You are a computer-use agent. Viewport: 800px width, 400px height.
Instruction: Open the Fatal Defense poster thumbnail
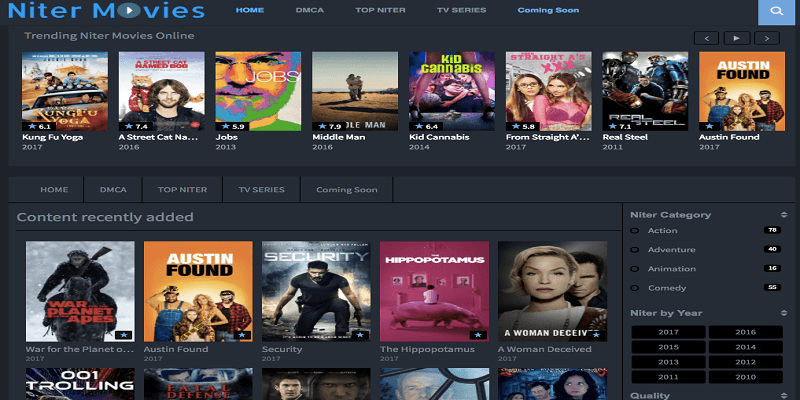198,384
